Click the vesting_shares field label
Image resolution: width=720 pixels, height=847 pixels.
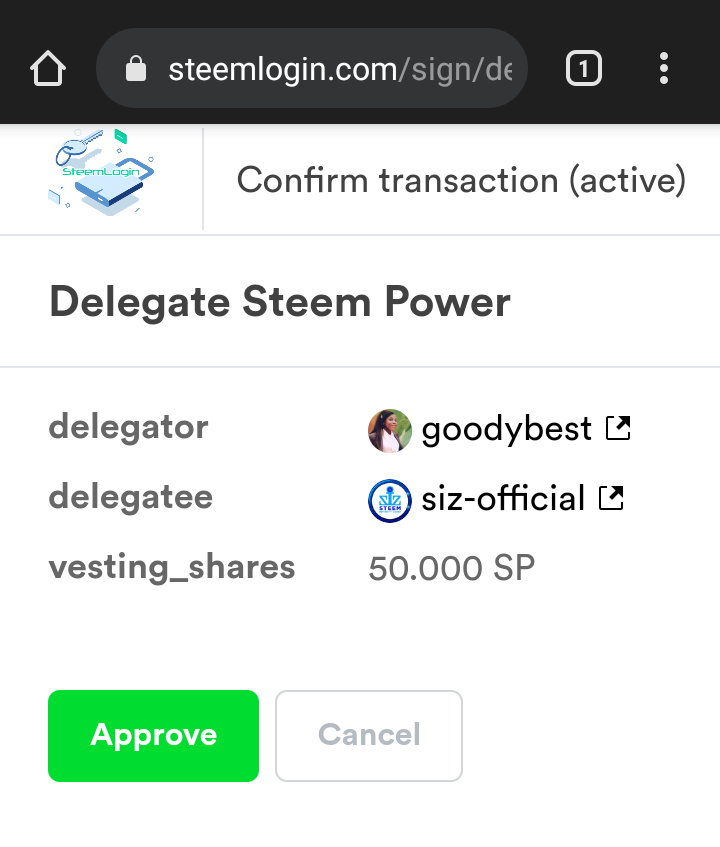point(172,567)
